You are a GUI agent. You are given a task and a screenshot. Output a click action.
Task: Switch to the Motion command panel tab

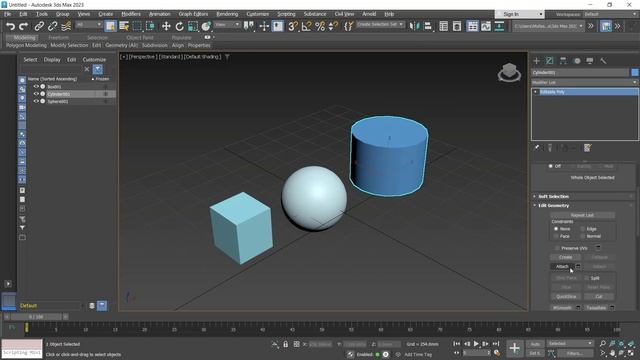pos(577,61)
